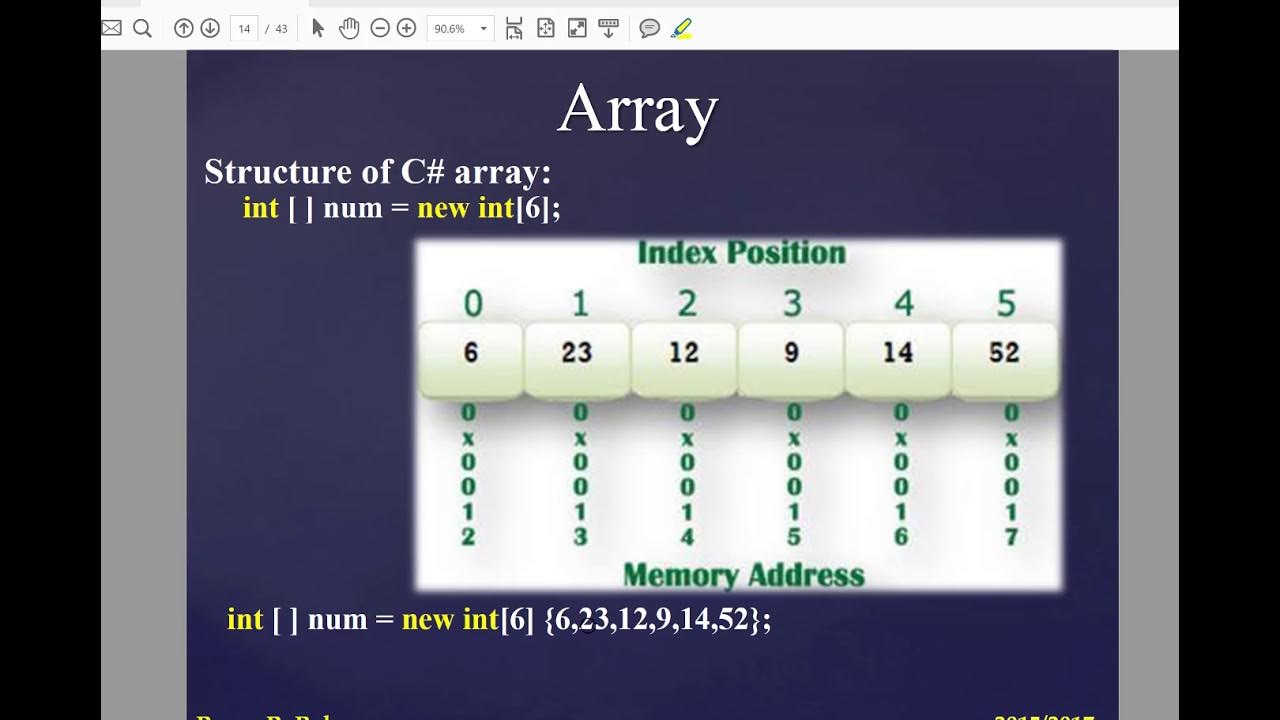
Task: Select the Highlight text tool
Action: tap(682, 28)
